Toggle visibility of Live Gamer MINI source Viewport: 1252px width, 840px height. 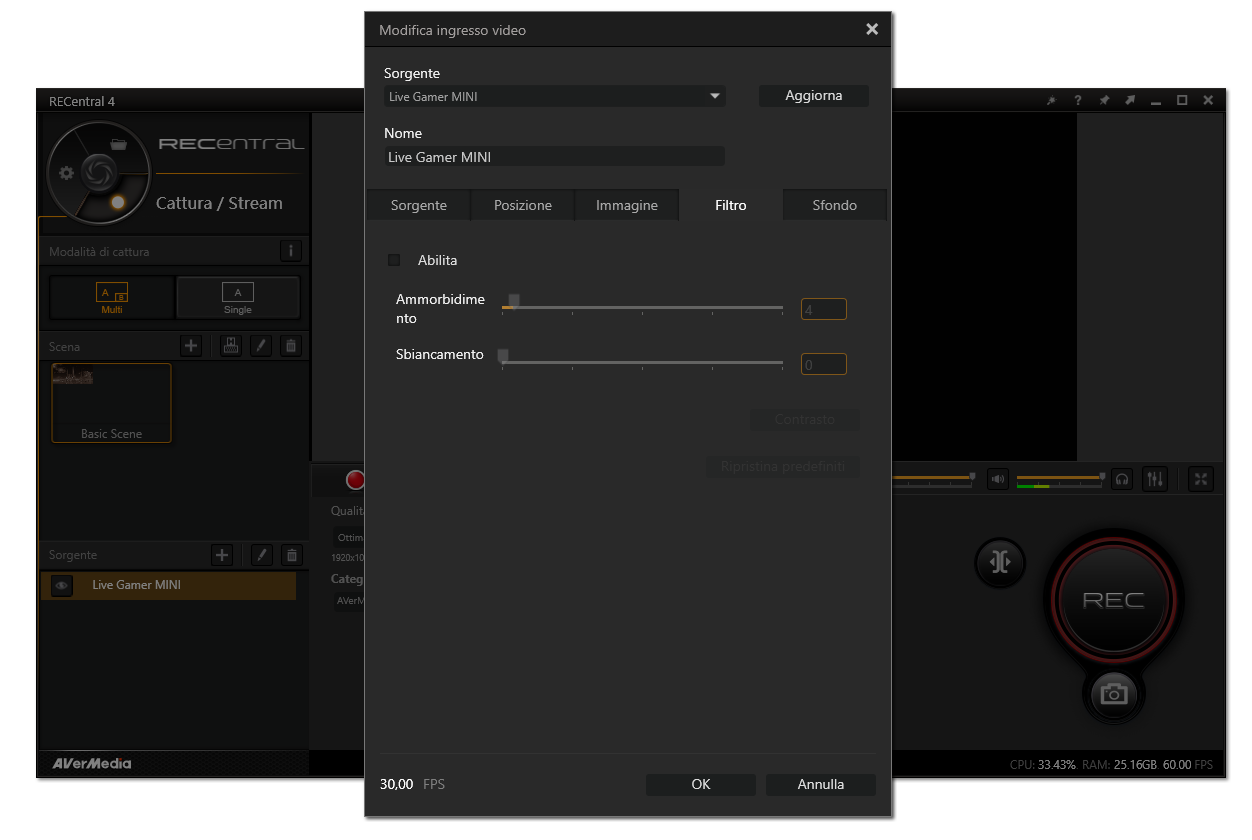tap(62, 586)
